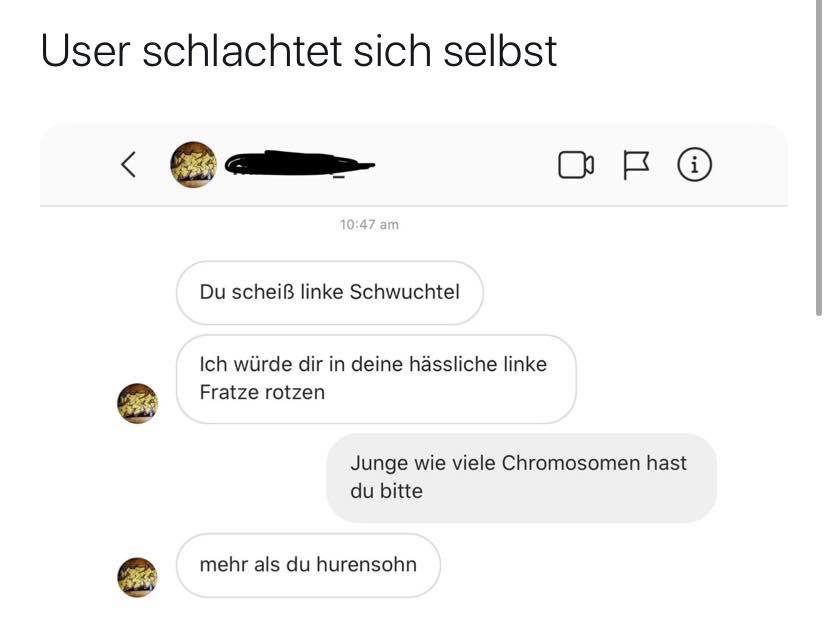Click the empty header area left of video icon
This screenshot has width=828, height=636.
click(465, 165)
